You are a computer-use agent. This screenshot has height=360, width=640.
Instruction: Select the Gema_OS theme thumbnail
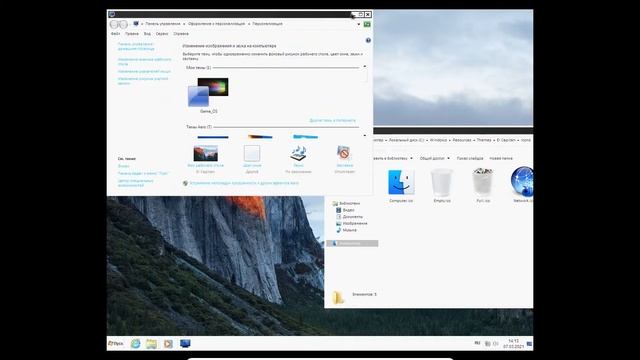pyautogui.click(x=208, y=92)
